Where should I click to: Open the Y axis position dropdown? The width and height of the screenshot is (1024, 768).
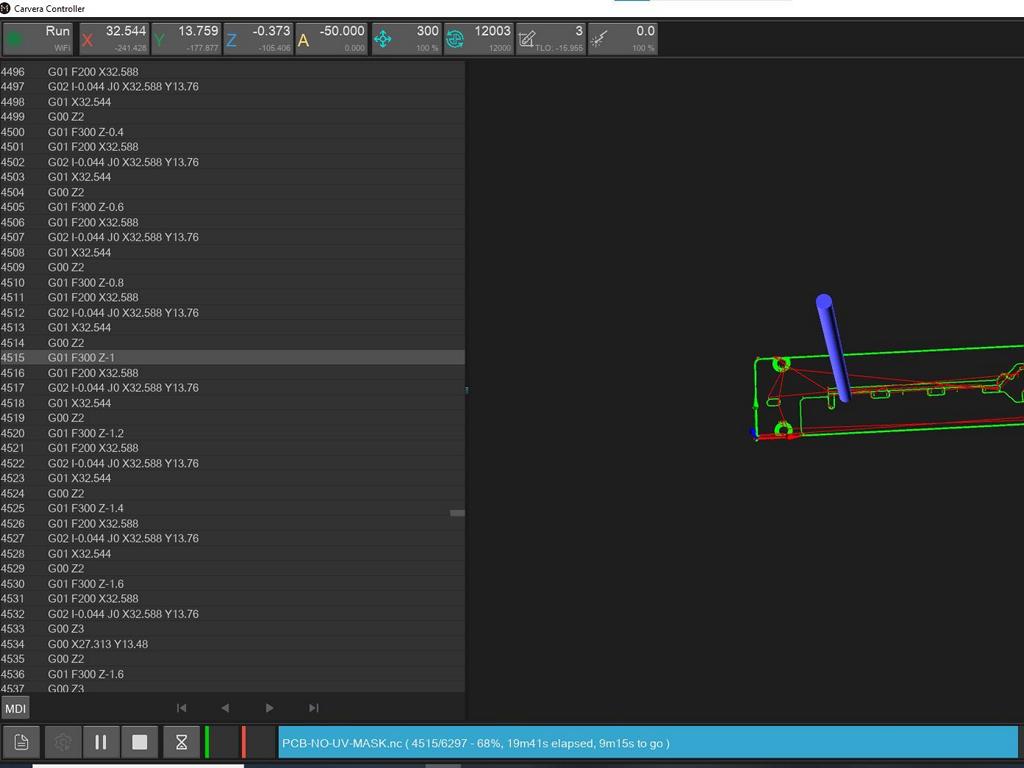186,39
